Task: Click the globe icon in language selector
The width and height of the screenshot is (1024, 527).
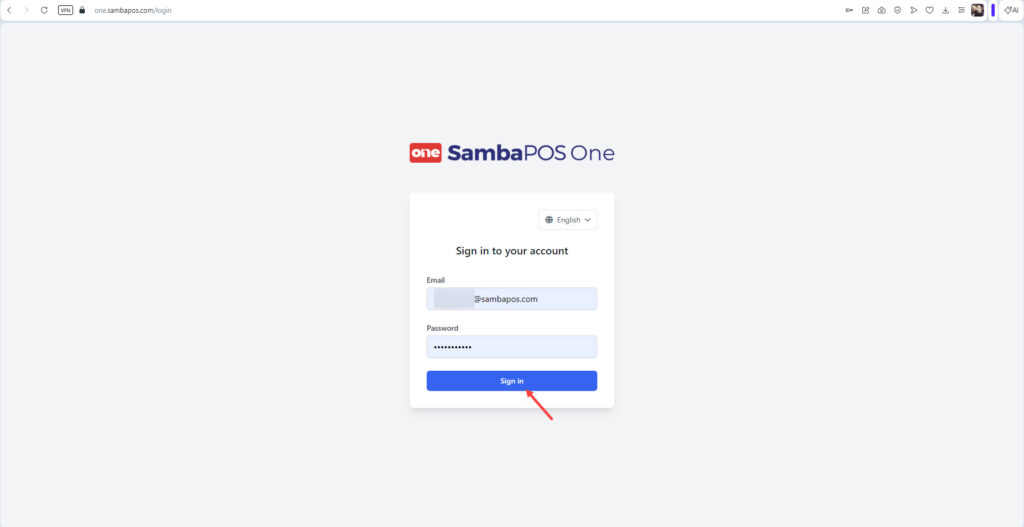Action: point(549,220)
